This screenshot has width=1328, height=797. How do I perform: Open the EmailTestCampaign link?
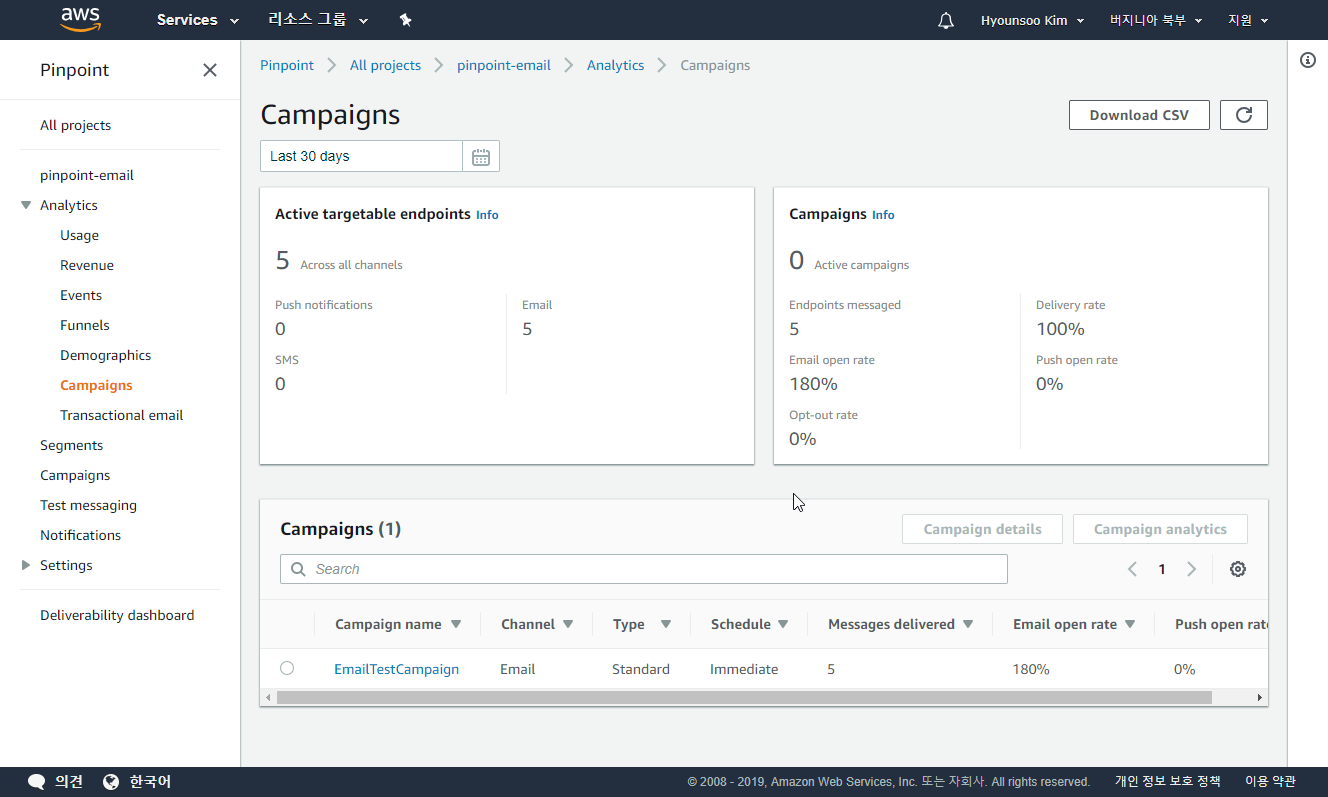point(396,669)
